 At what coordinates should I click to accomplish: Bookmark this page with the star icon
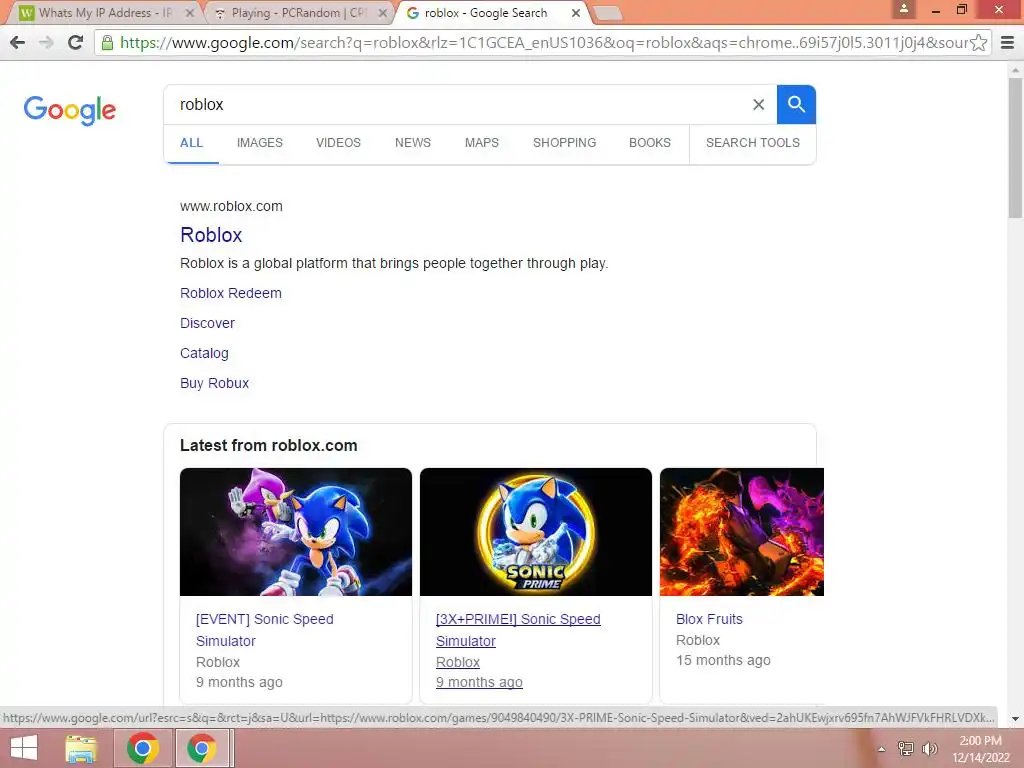[978, 42]
